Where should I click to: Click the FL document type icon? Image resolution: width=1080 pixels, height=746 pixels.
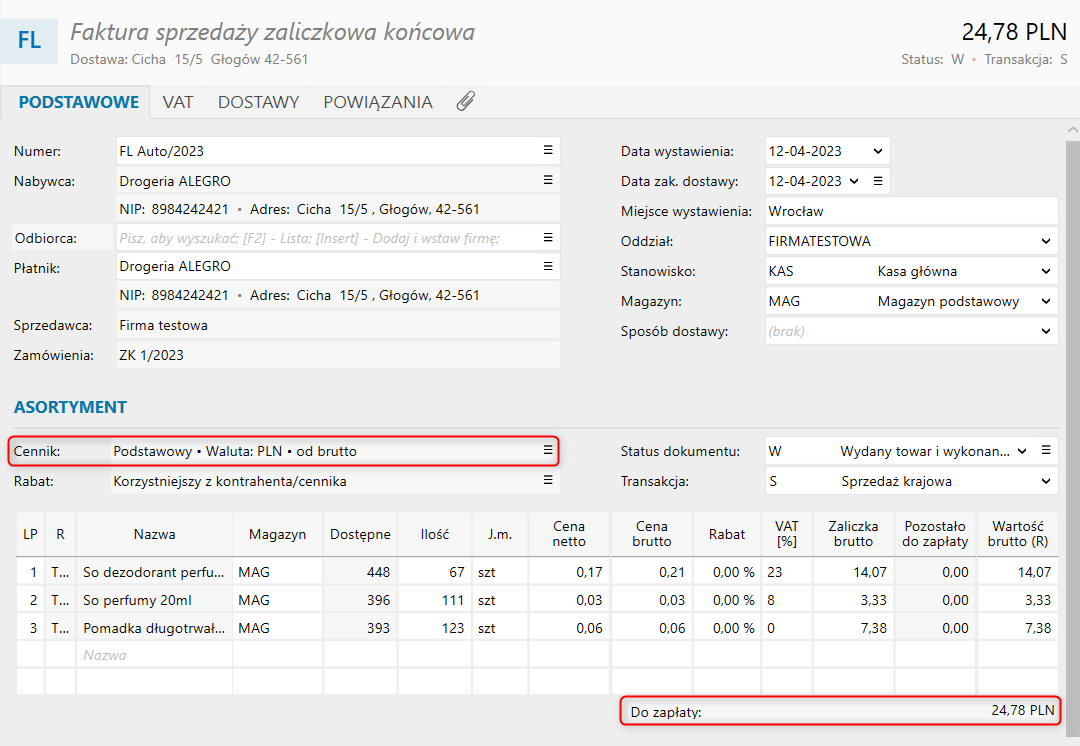29,40
